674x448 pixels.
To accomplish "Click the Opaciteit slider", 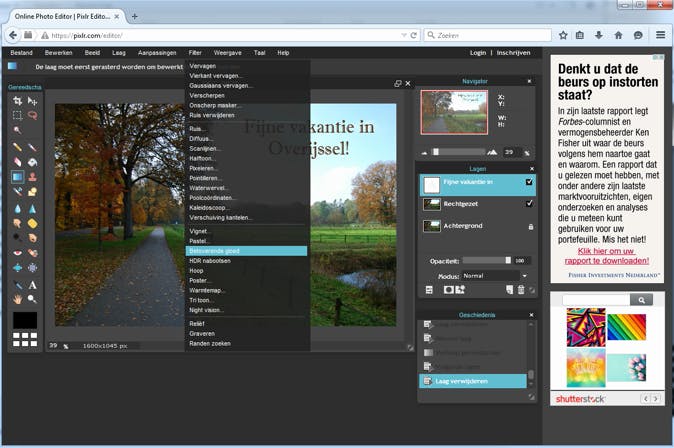I will coord(486,260).
